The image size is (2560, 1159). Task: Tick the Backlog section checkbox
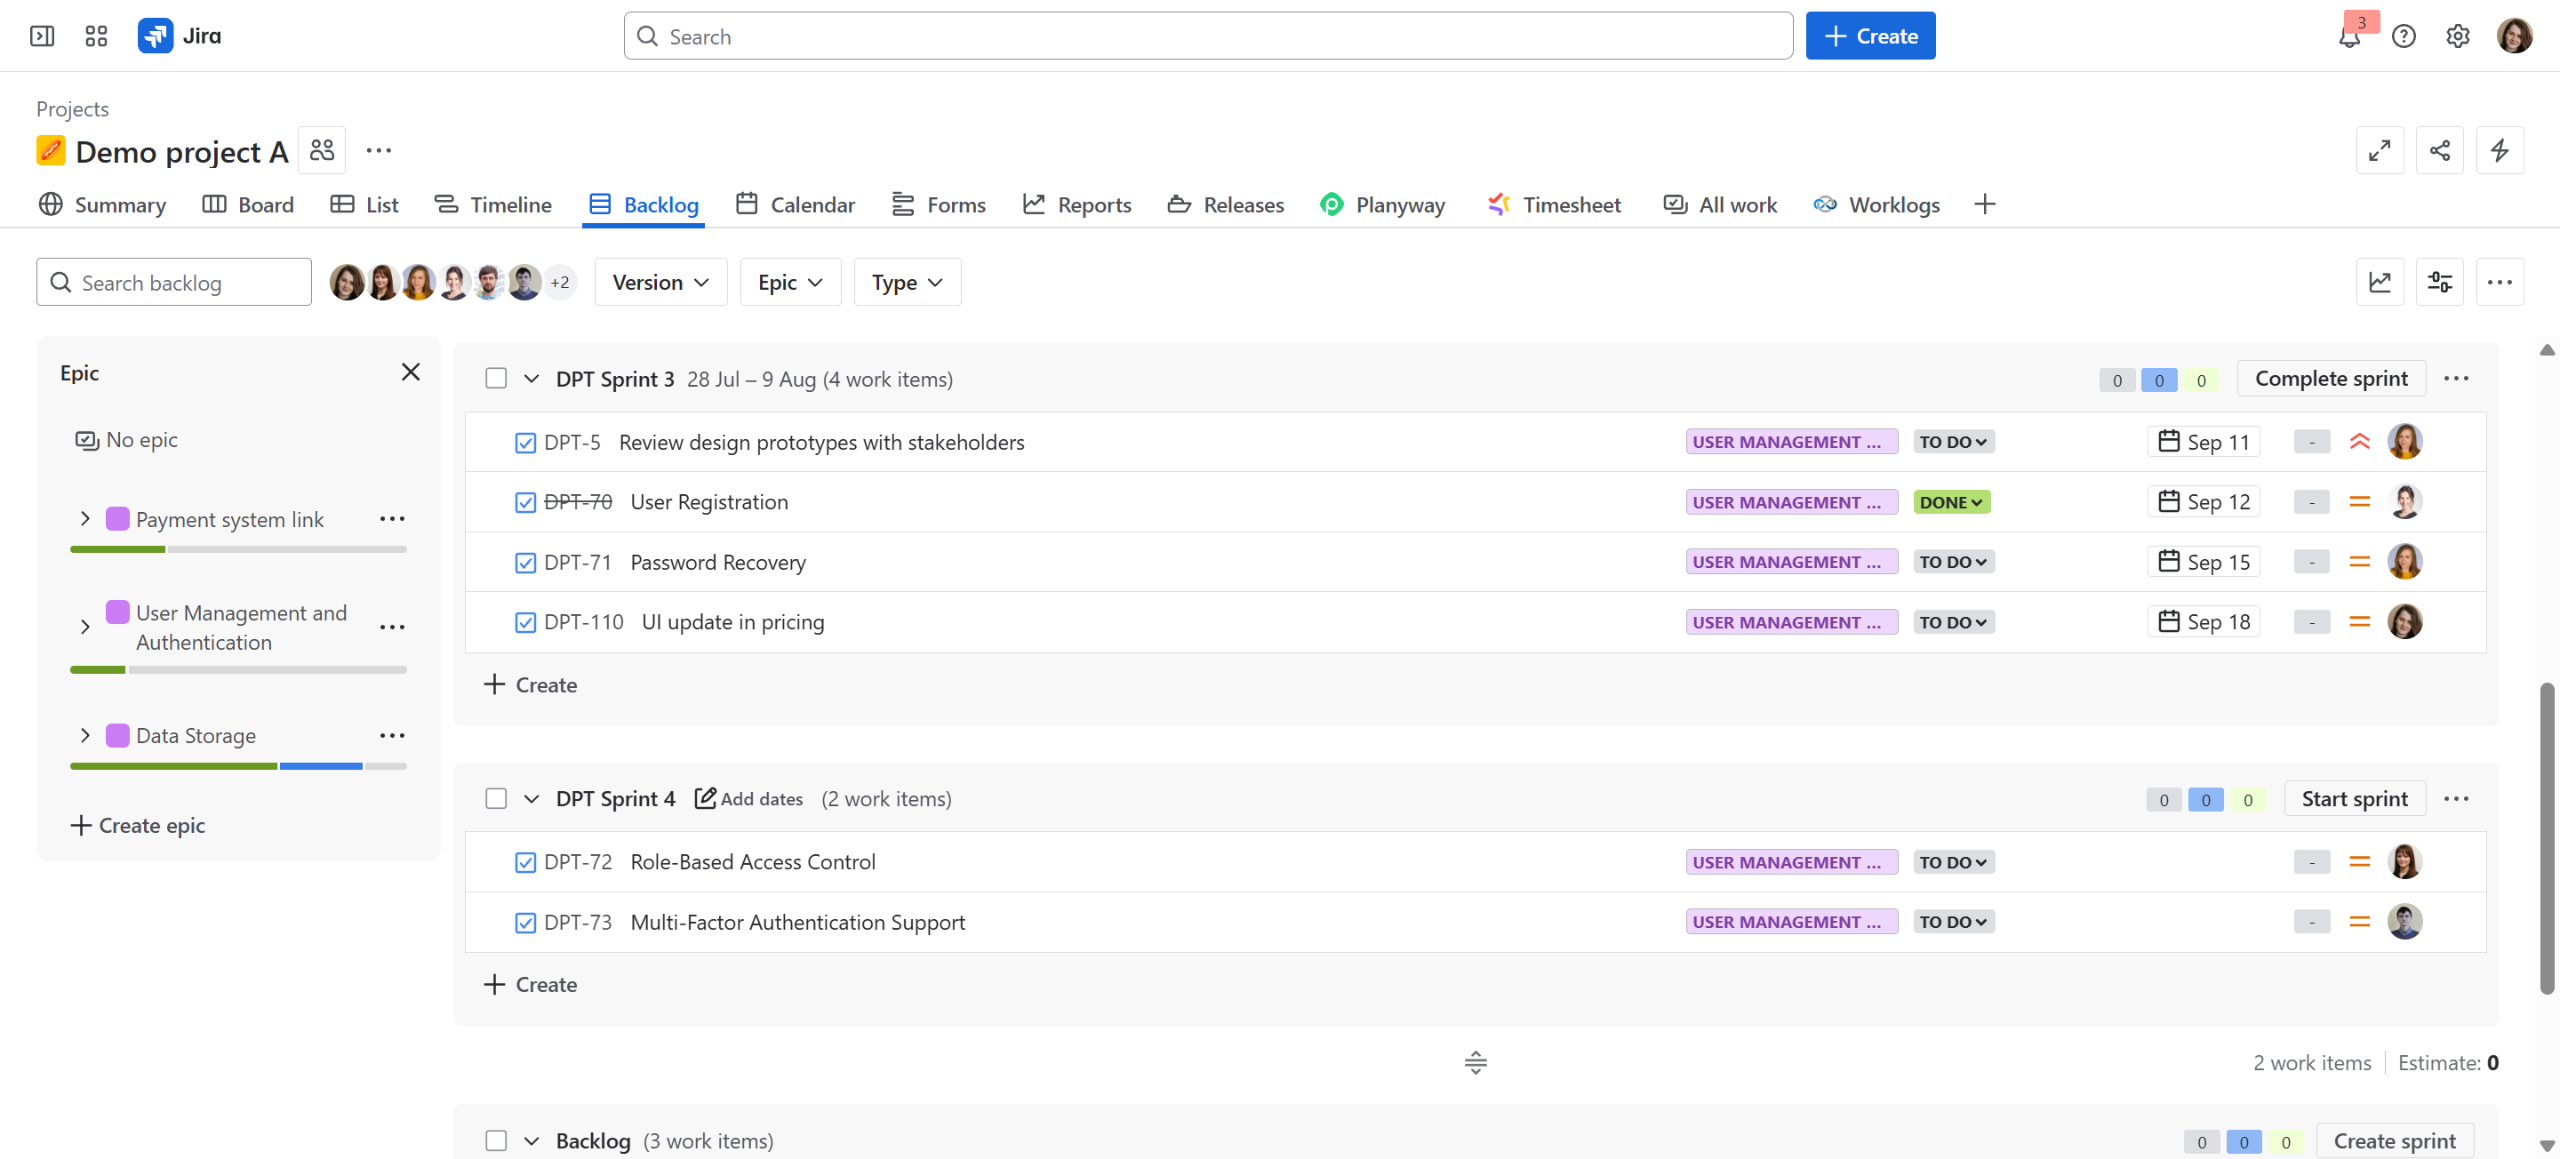496,1140
